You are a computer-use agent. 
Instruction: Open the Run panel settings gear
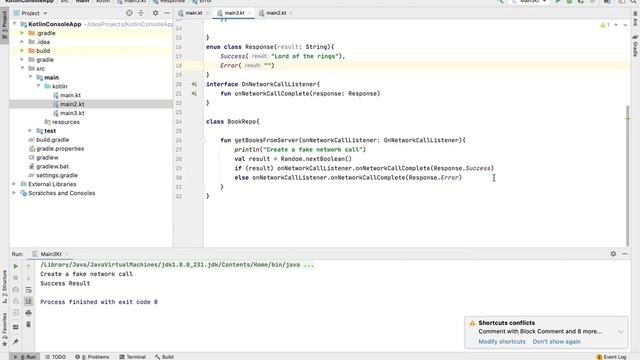[613, 254]
